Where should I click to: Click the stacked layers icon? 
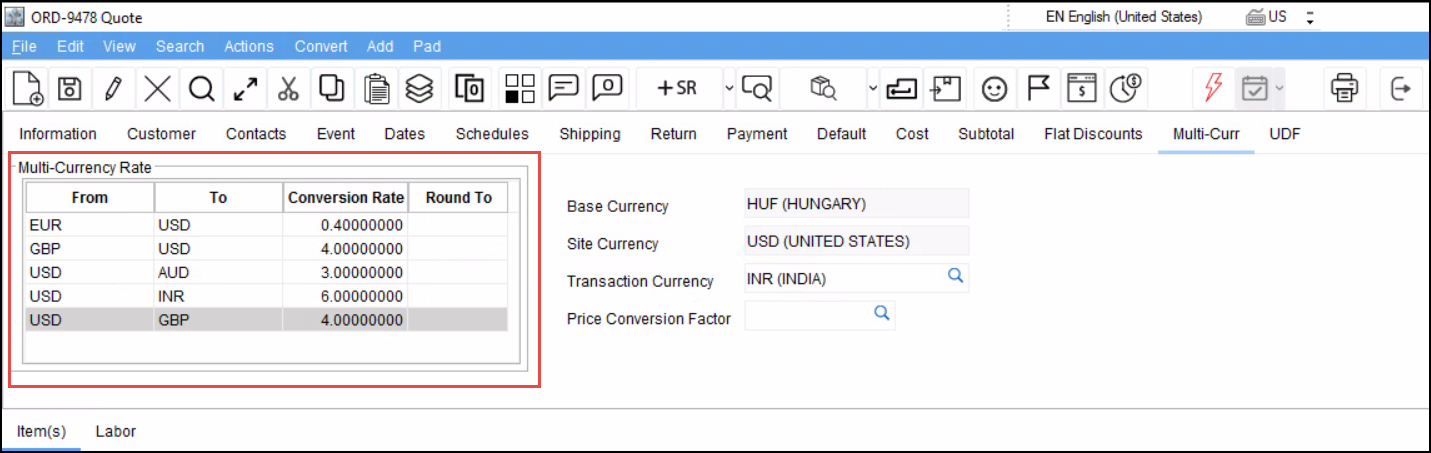pos(419,89)
